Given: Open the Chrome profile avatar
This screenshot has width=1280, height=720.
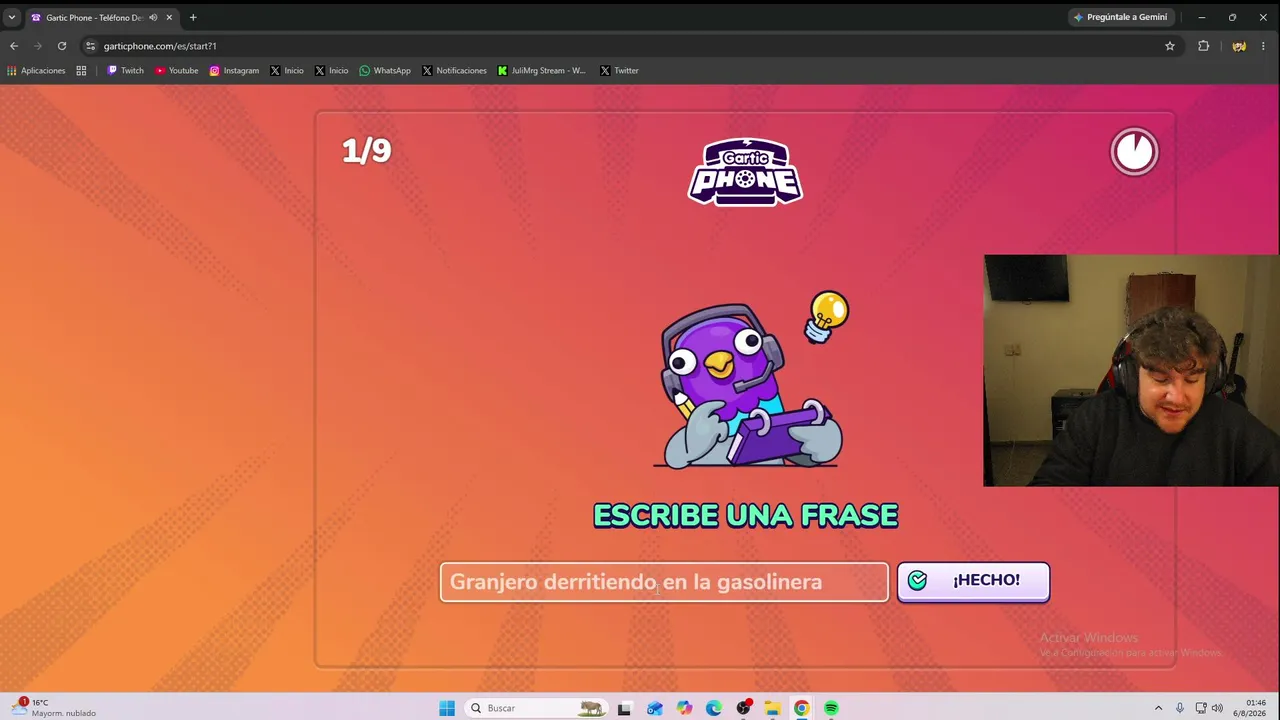Looking at the screenshot, I should (x=1239, y=46).
